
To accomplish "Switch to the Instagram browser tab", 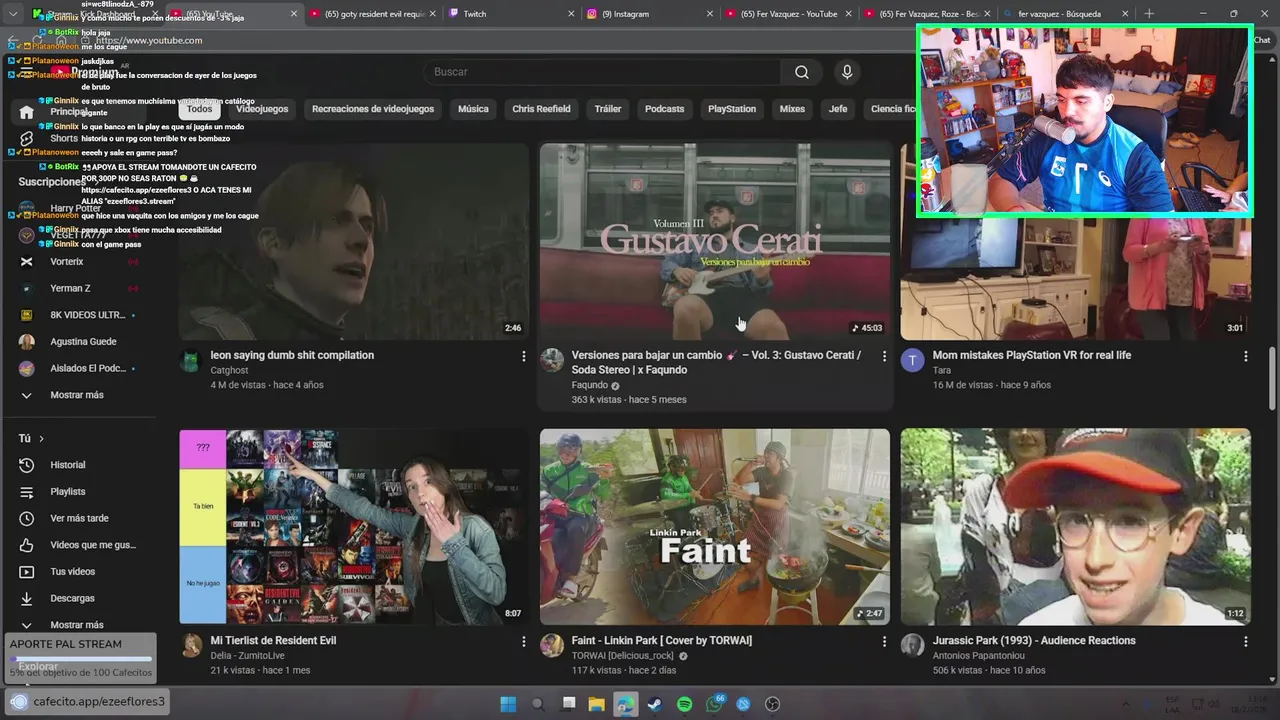I will pos(648,14).
